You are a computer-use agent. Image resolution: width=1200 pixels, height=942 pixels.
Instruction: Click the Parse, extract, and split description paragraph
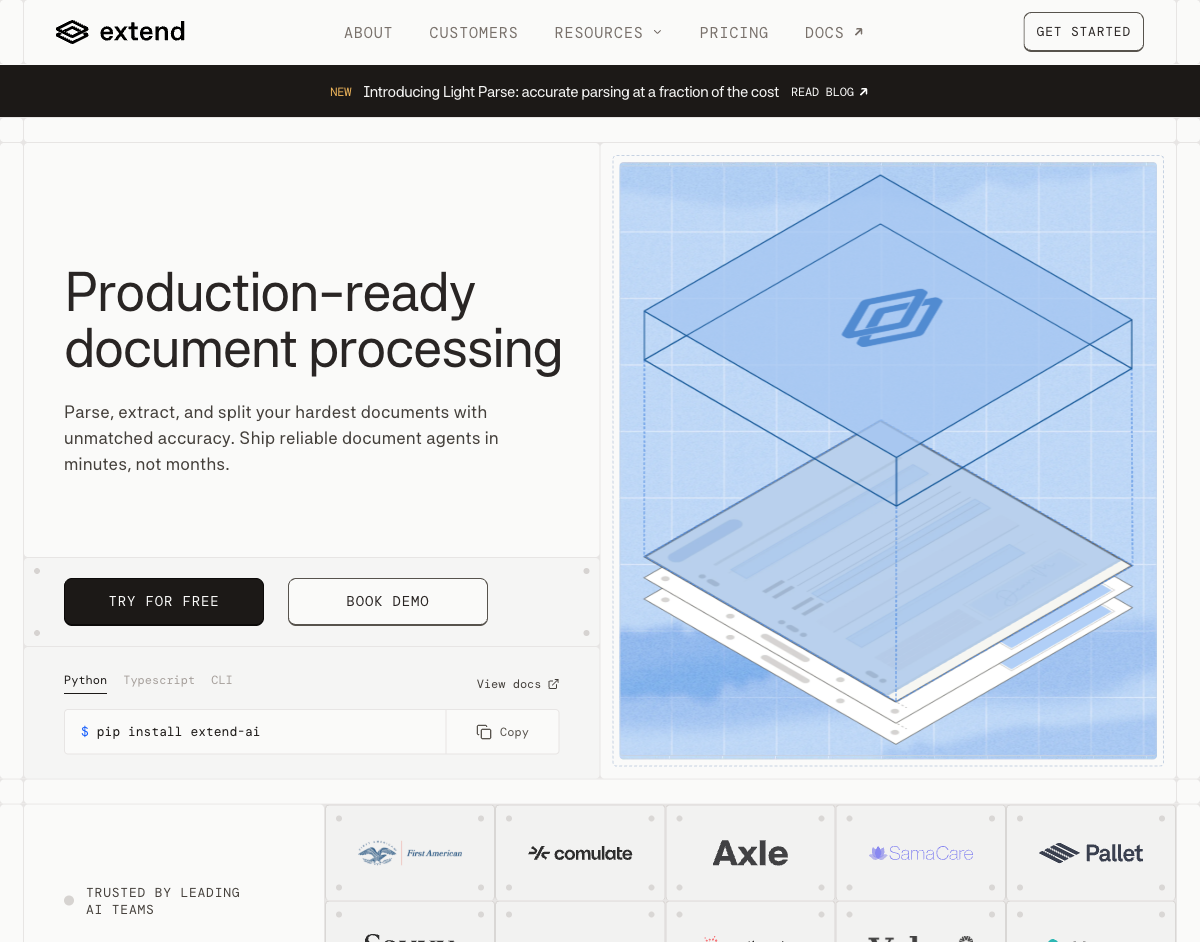281,438
